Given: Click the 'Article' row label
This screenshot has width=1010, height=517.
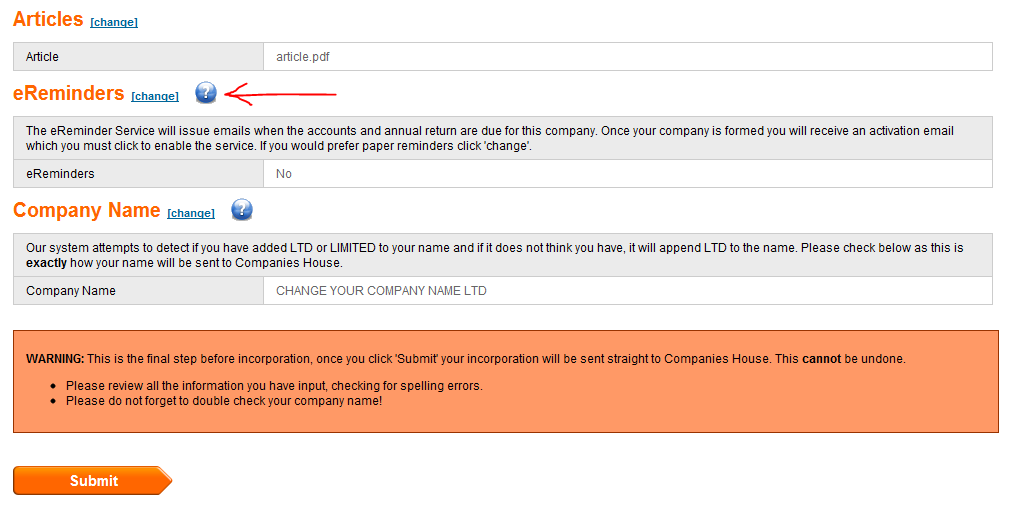Looking at the screenshot, I should 43,57.
